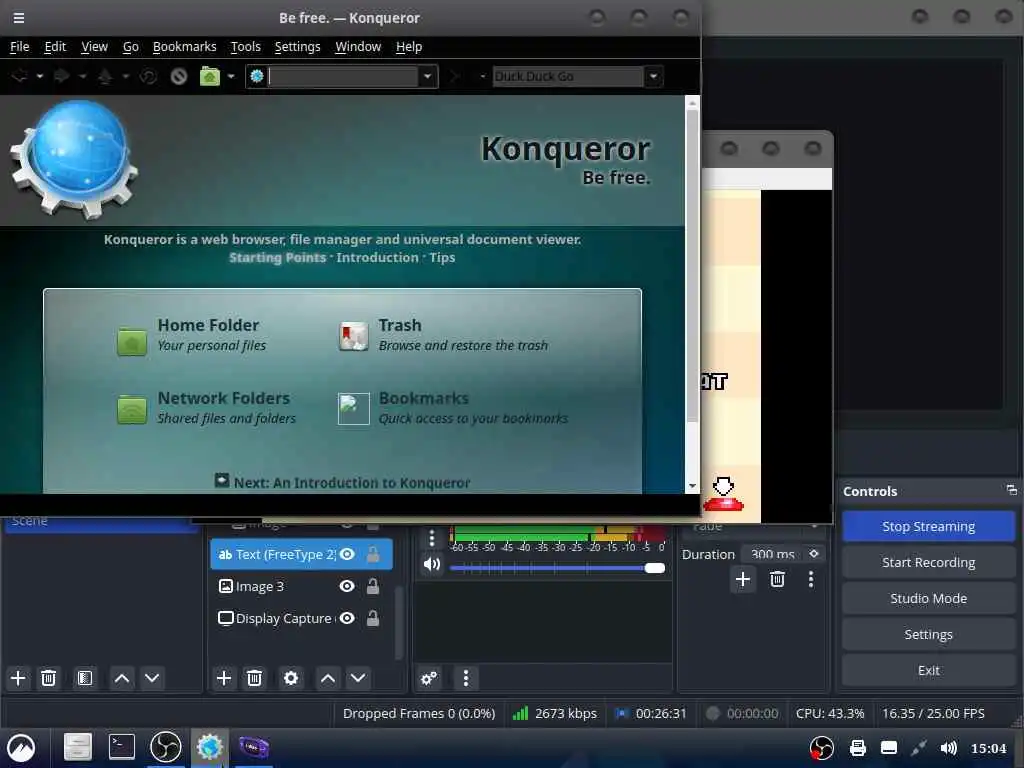1024x768 pixels.
Task: Open the Window menu
Action: click(x=358, y=46)
